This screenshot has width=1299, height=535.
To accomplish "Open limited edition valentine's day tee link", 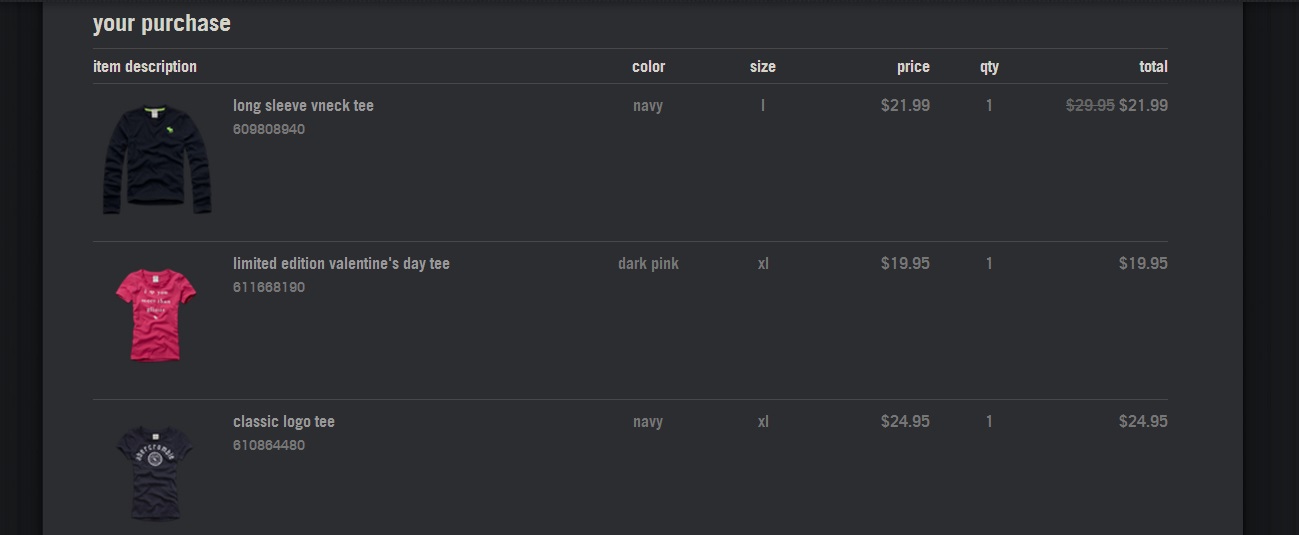I will pos(341,264).
